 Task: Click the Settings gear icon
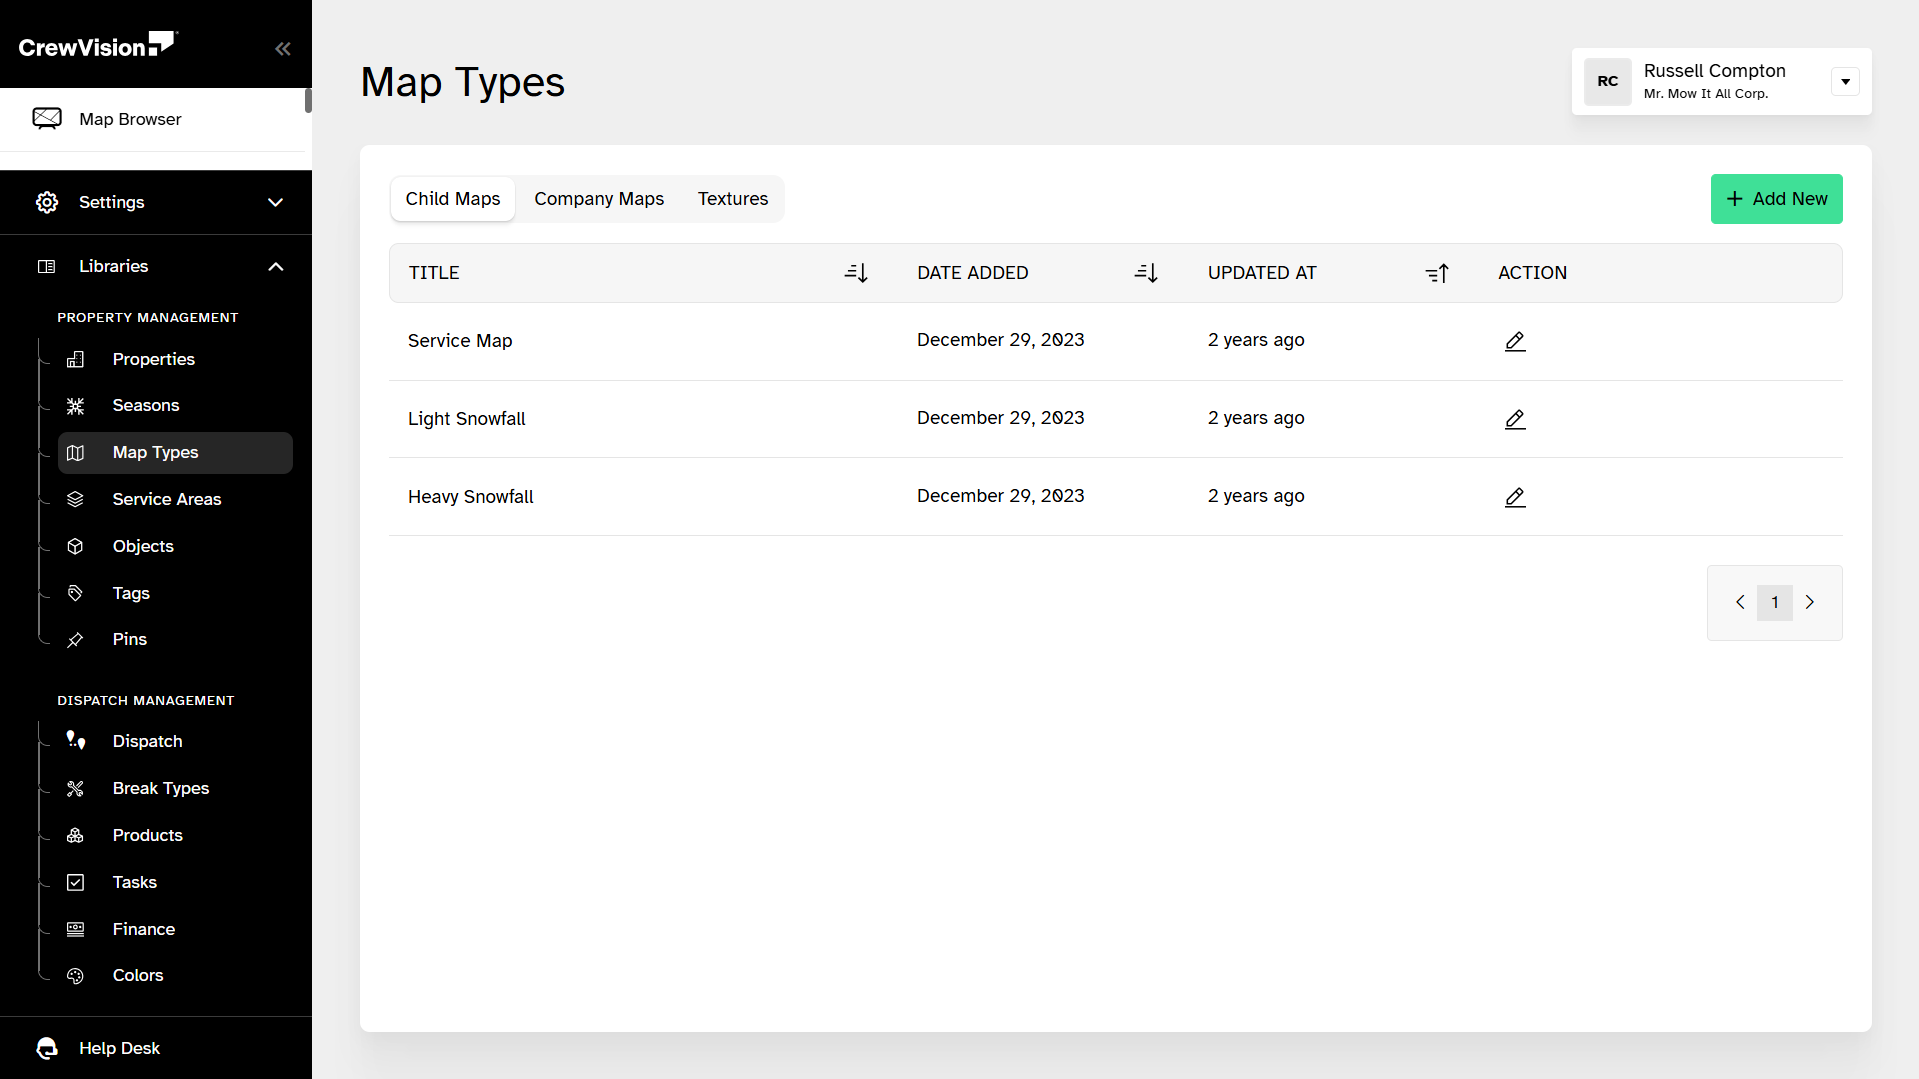[47, 202]
